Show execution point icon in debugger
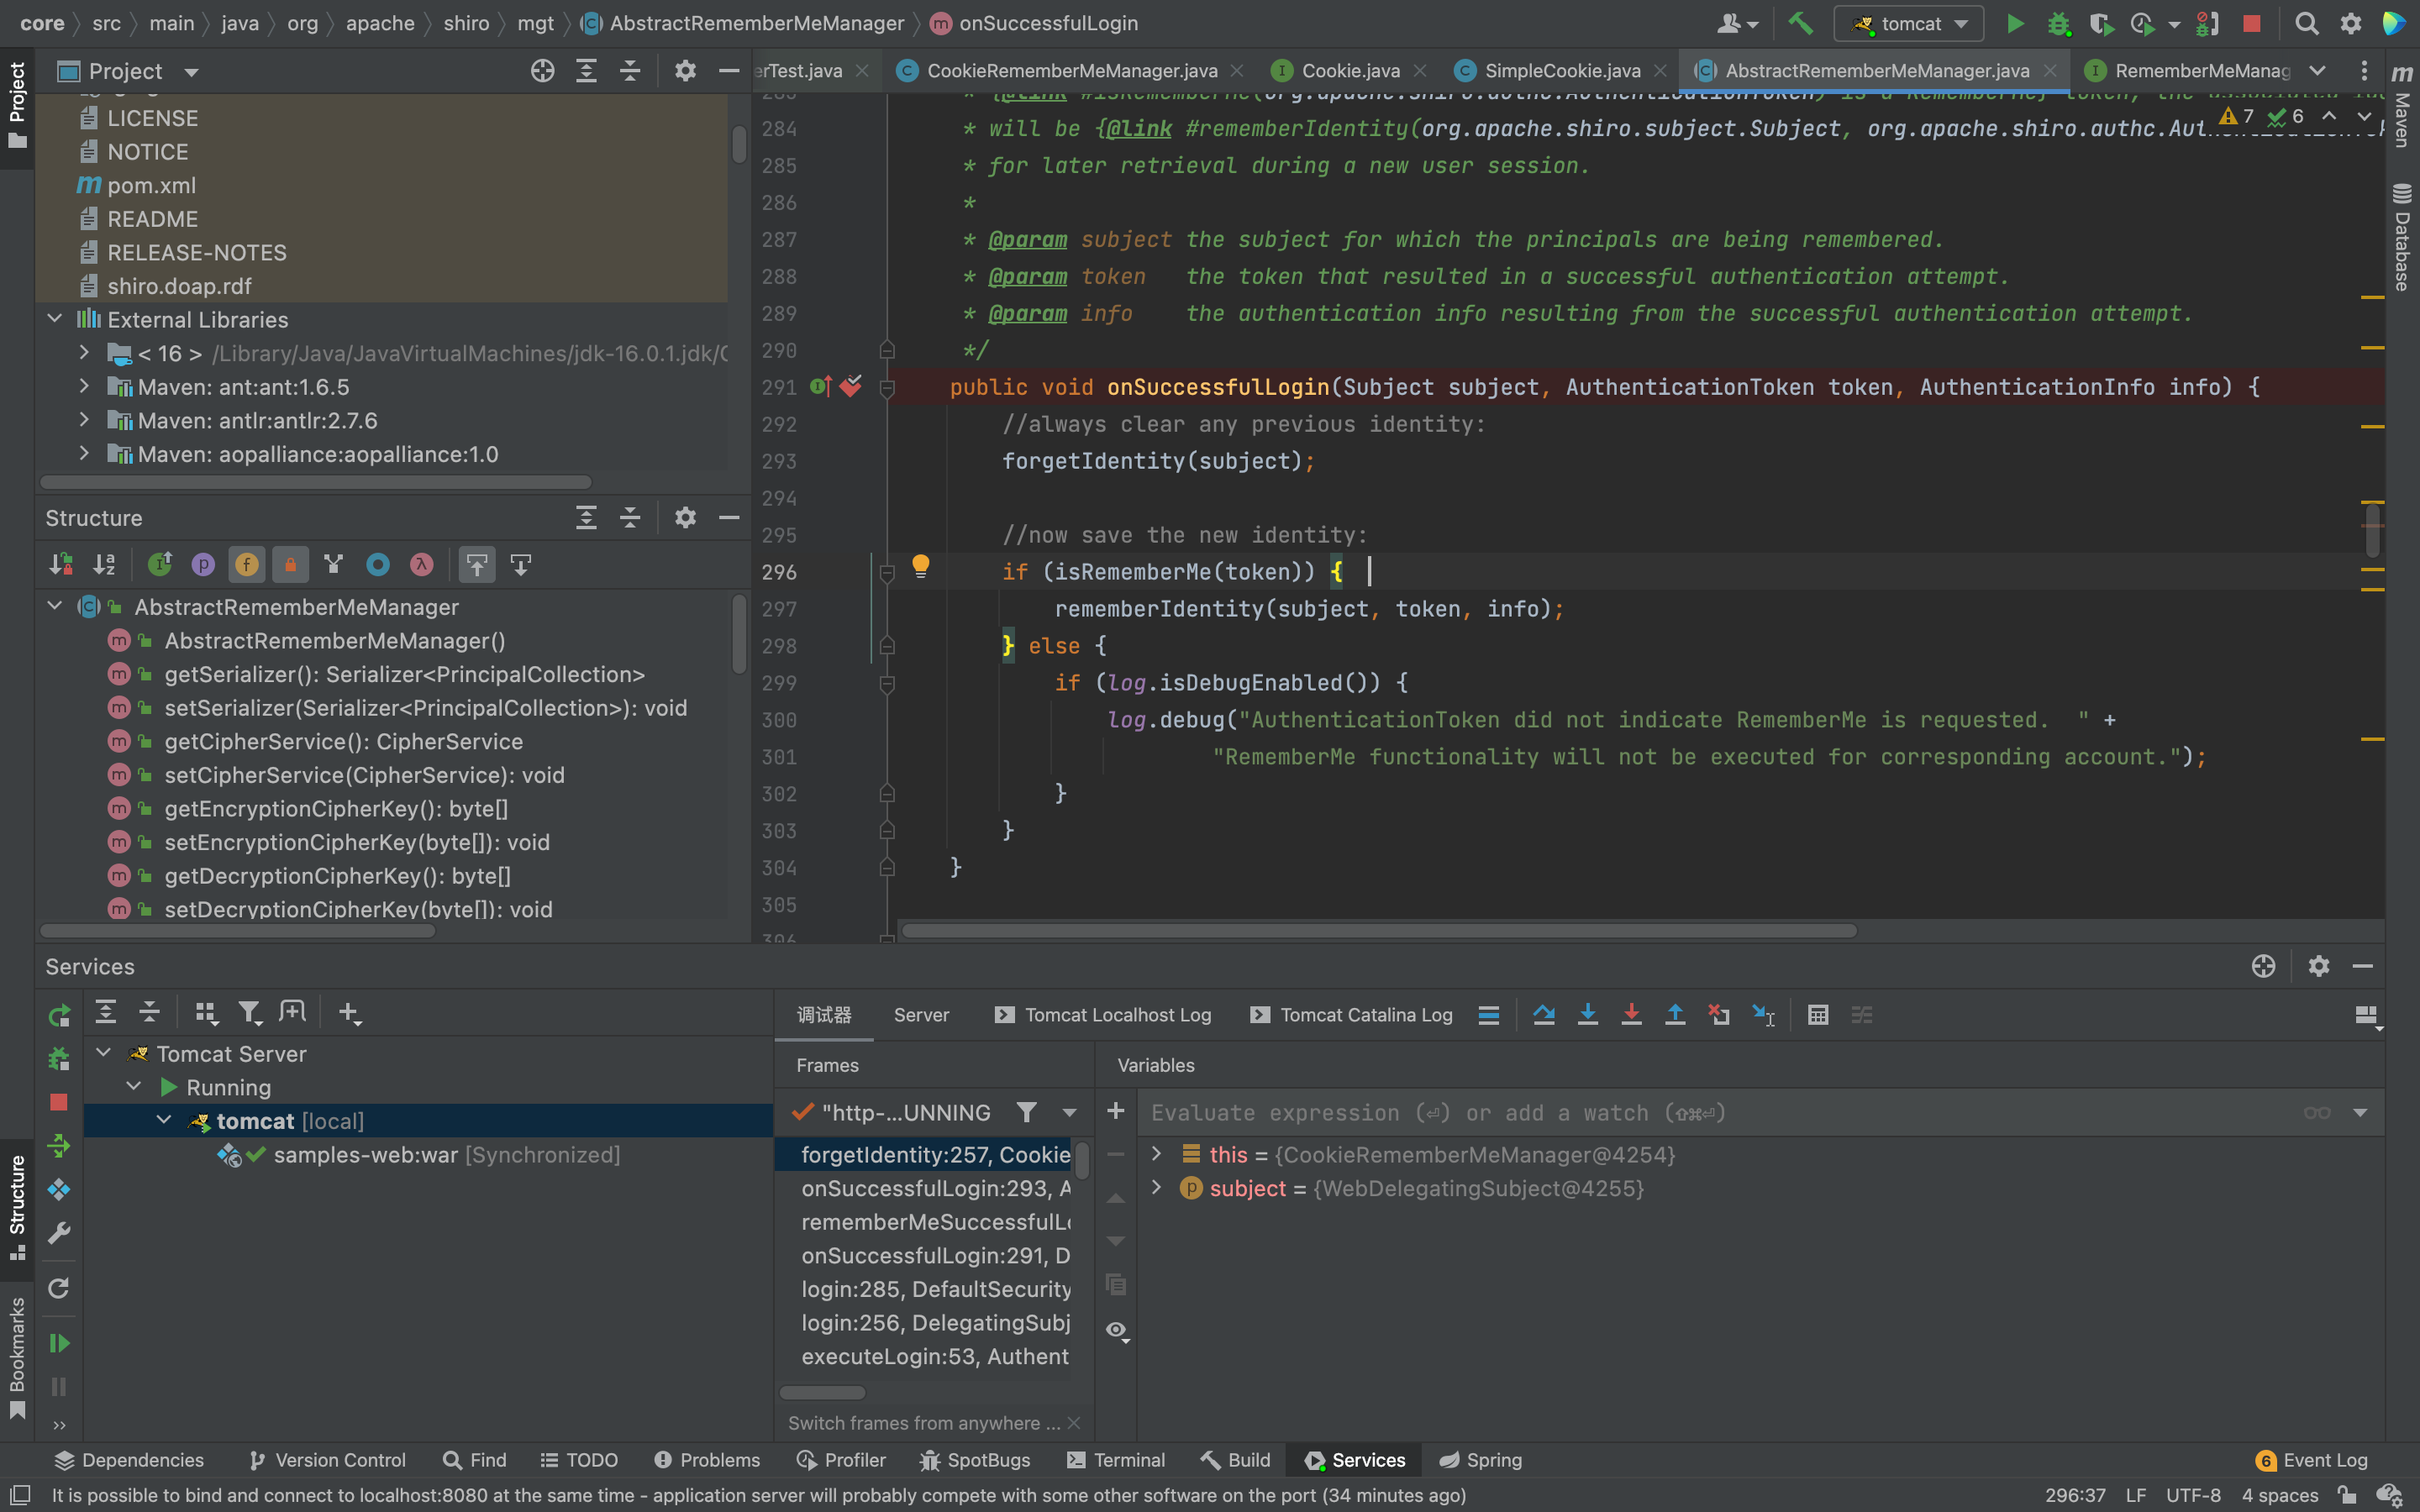Viewport: 2420px width, 1512px height. (x=1489, y=1015)
